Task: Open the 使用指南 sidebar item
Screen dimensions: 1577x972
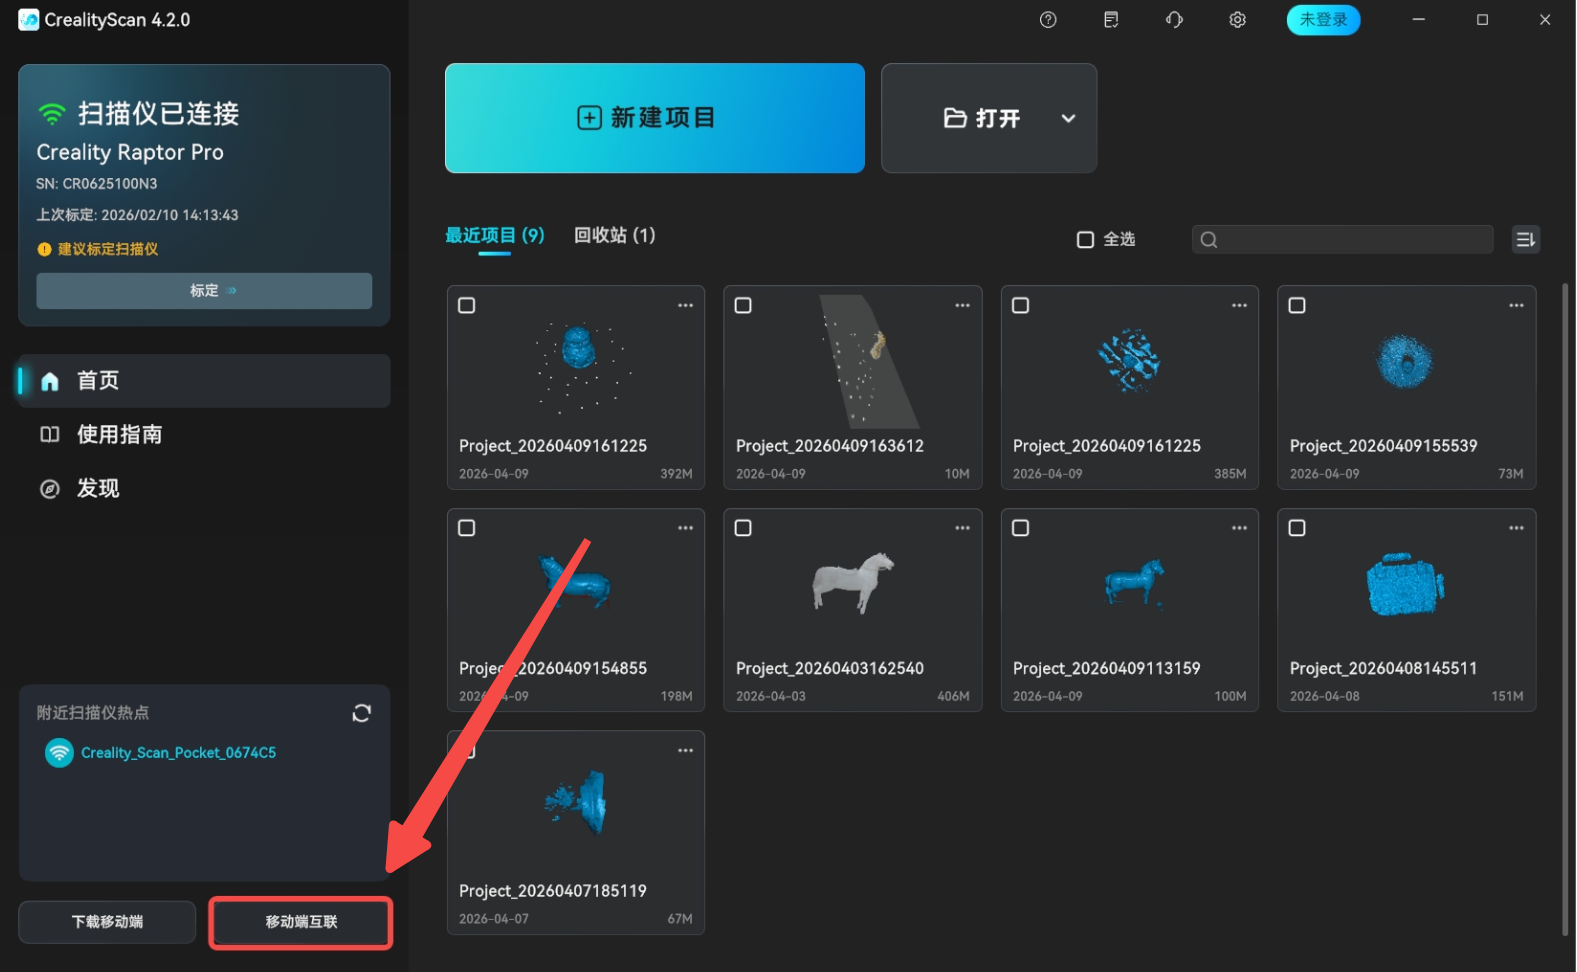Action: pos(119,435)
